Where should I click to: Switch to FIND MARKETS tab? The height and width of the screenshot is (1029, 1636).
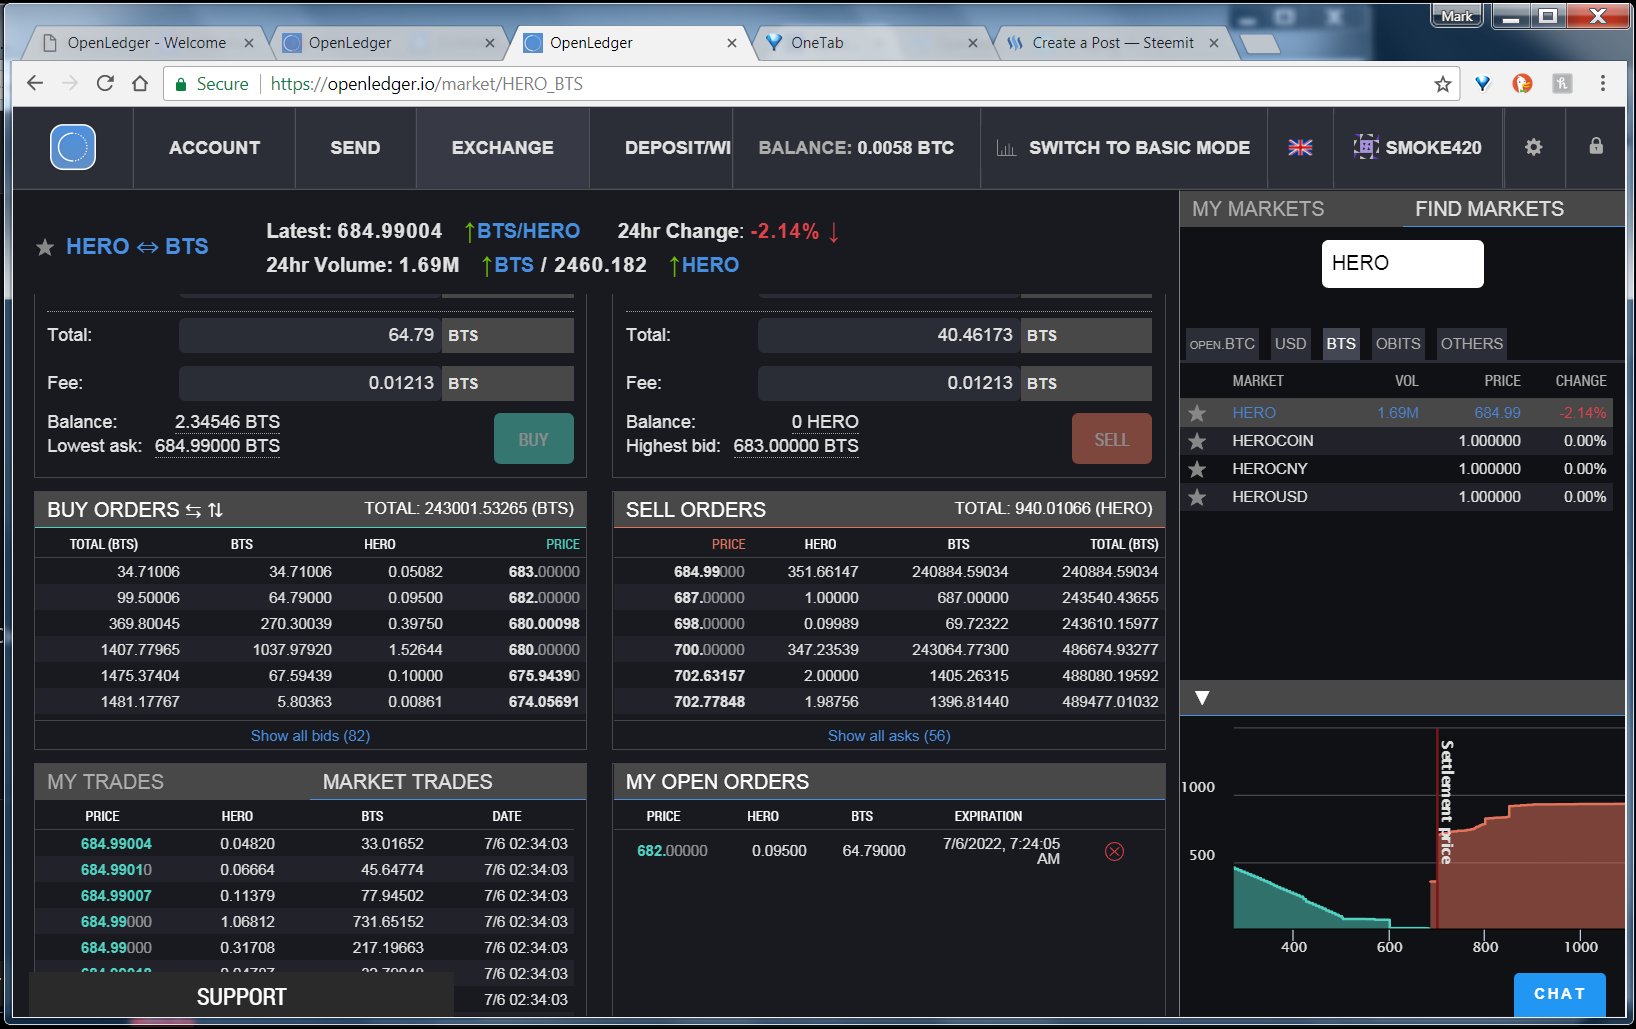[1489, 209]
